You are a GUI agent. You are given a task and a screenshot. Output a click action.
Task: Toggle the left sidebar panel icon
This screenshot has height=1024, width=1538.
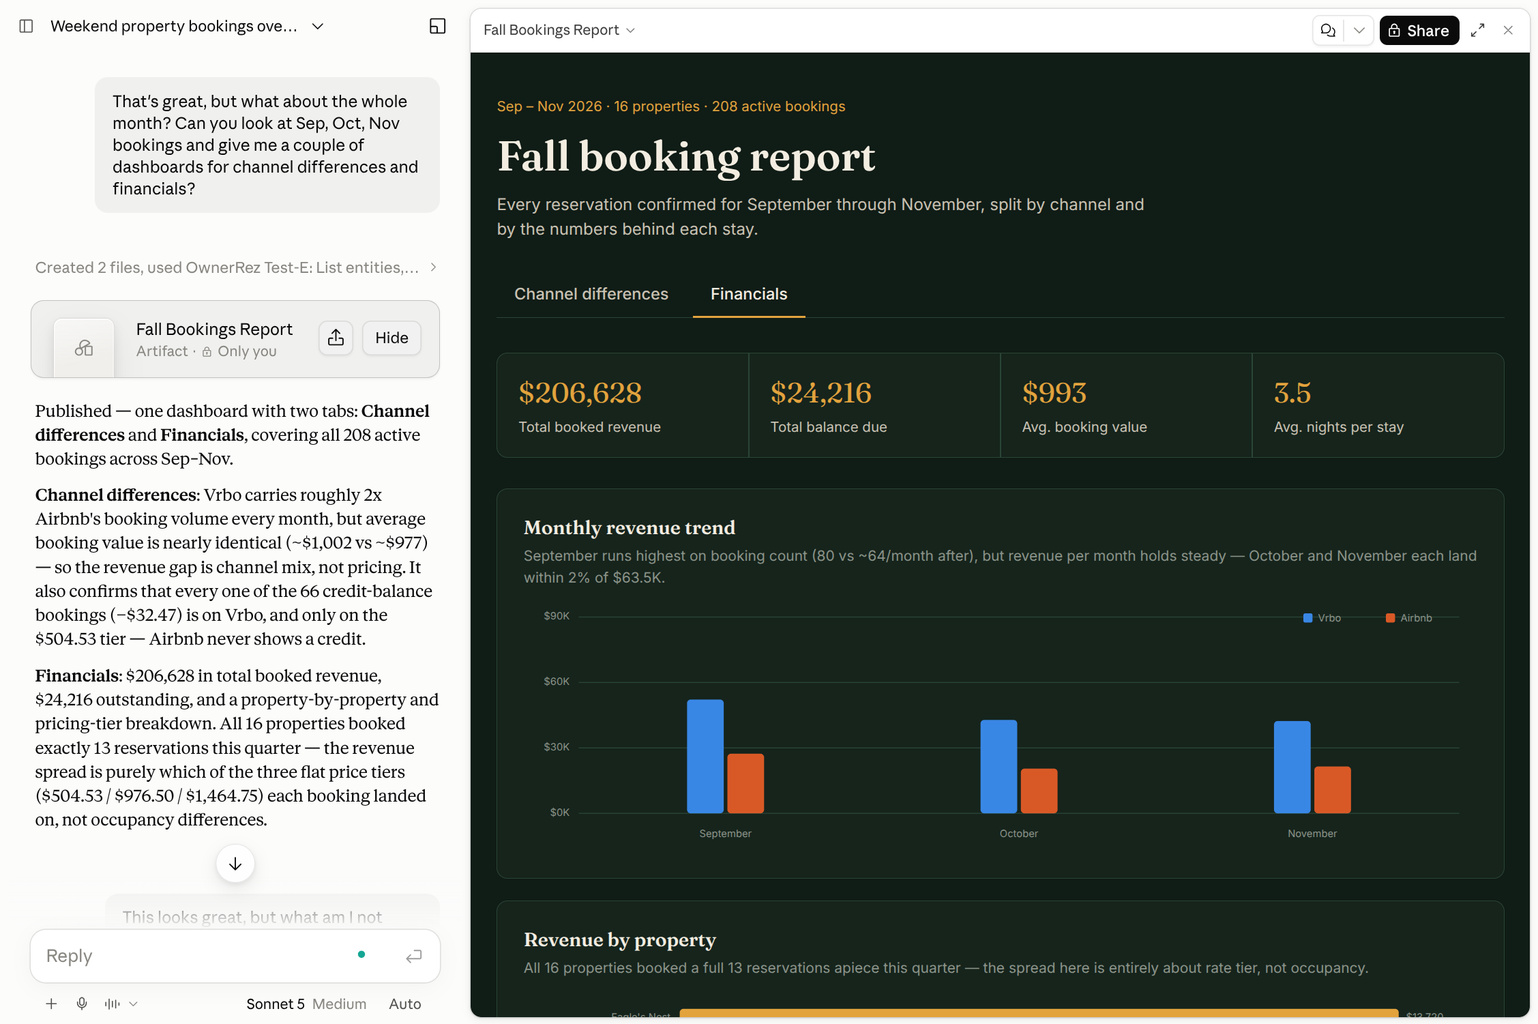coord(26,26)
